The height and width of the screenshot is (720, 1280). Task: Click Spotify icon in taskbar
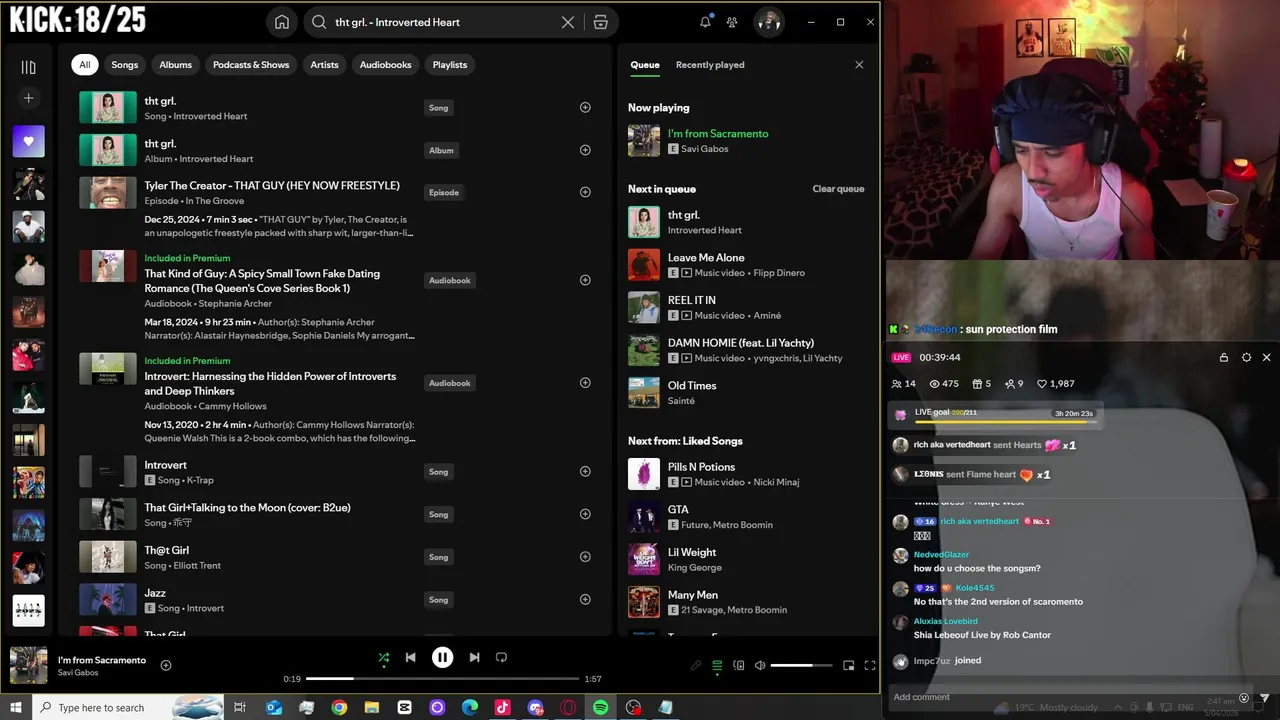pos(600,707)
